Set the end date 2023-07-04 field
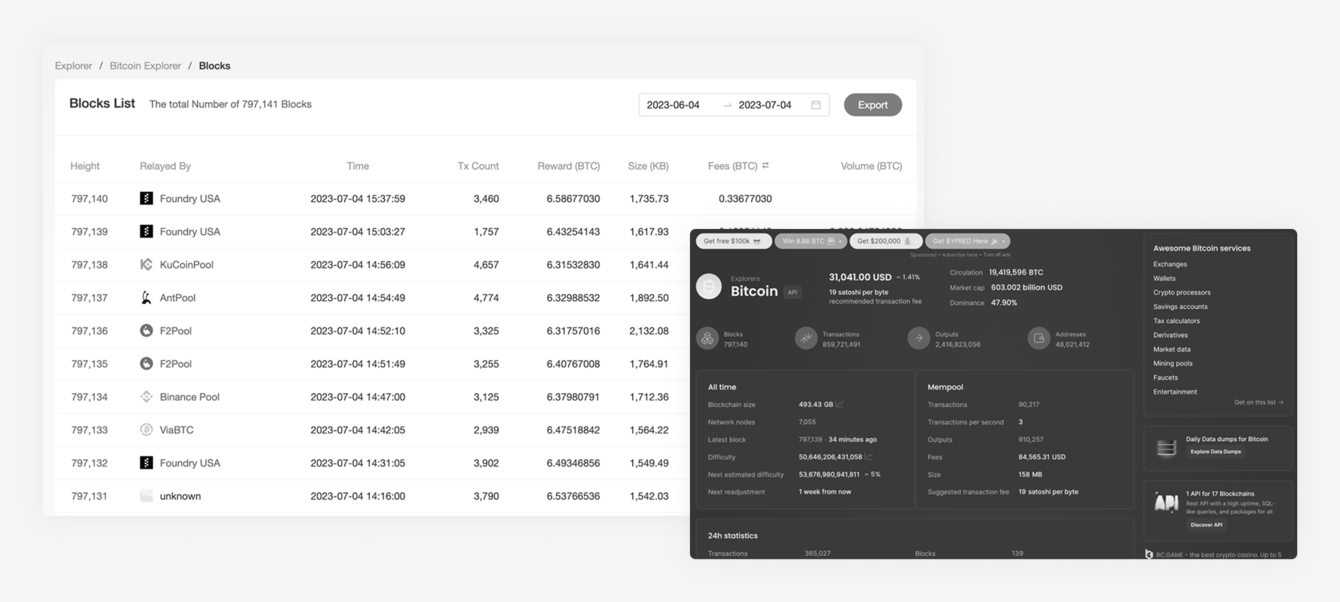 point(765,105)
